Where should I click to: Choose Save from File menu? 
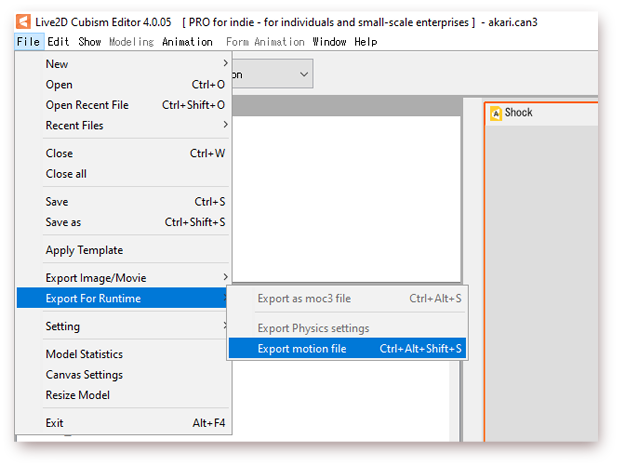click(123, 201)
